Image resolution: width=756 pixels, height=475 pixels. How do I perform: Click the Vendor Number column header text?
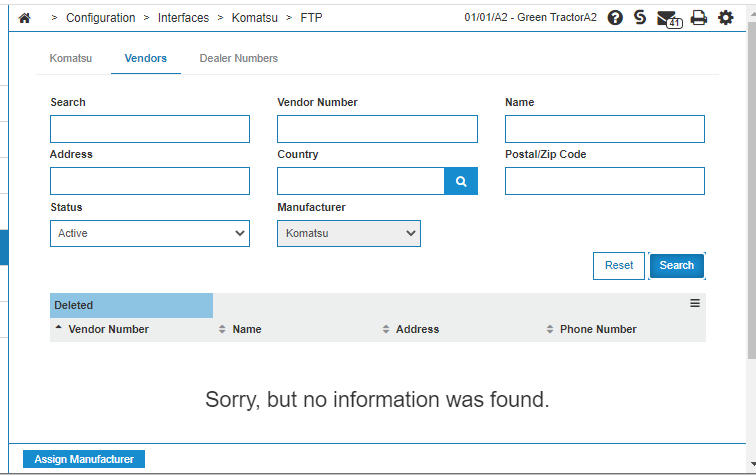click(108, 329)
